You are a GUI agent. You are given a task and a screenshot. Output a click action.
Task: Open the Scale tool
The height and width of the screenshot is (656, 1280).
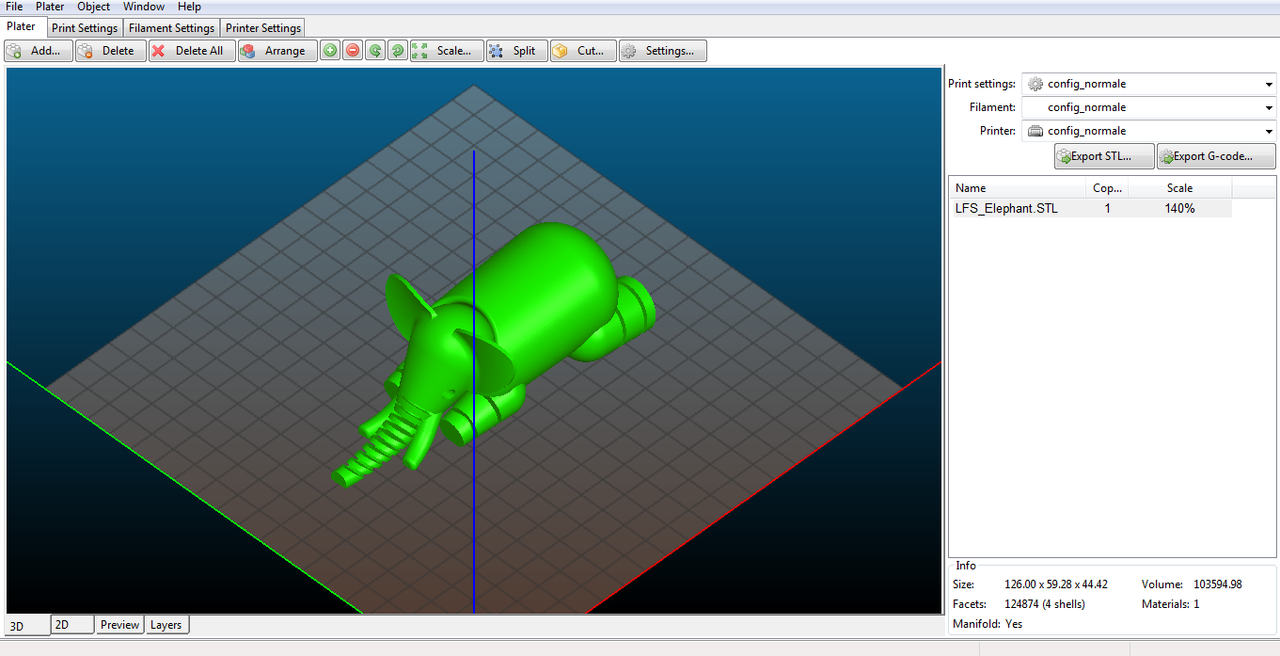(446, 51)
